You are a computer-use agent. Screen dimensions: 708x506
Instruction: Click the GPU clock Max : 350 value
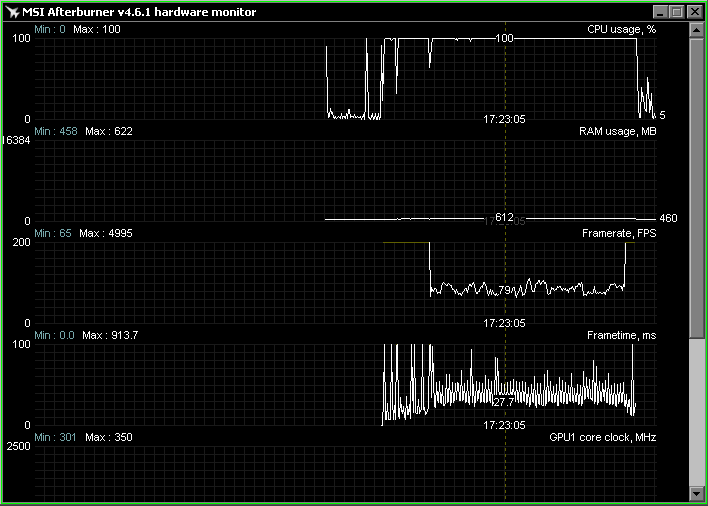coord(109,437)
